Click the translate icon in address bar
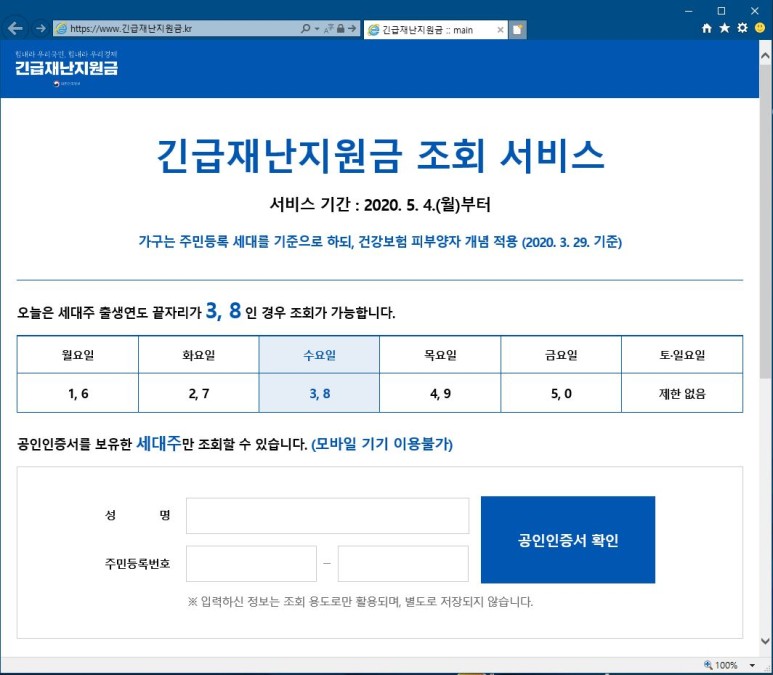 pyautogui.click(x=329, y=29)
